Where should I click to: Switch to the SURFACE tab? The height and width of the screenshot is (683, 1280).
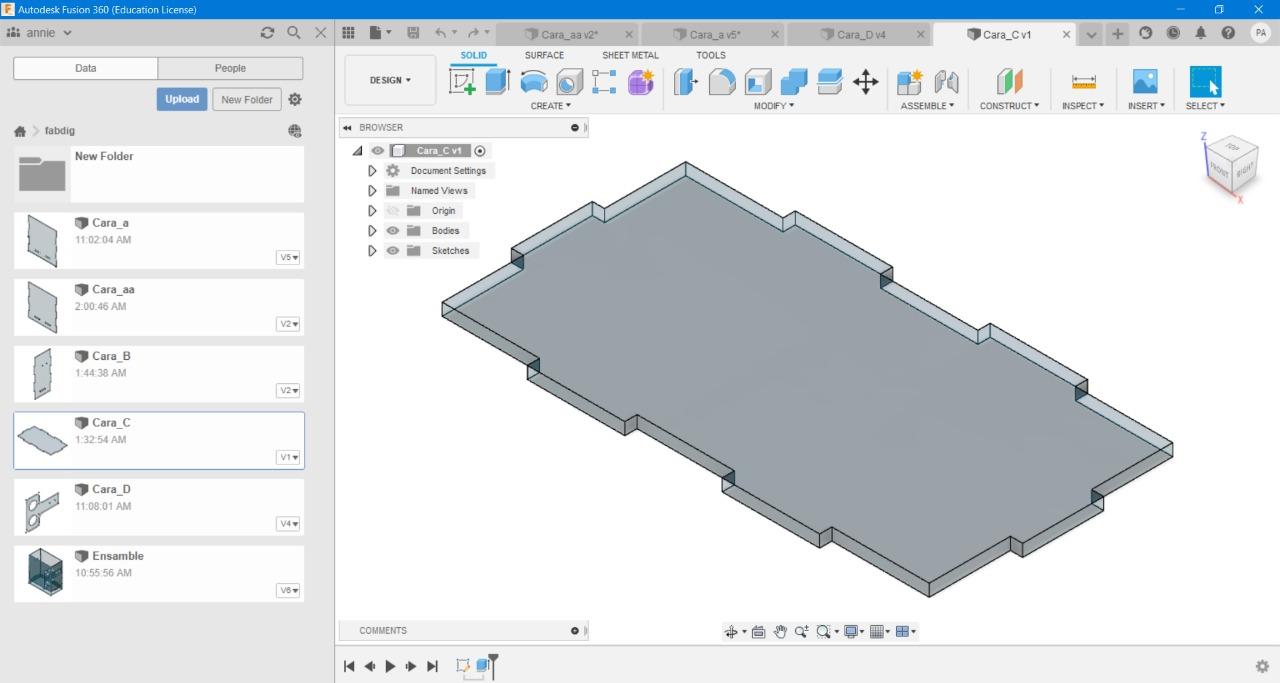[x=544, y=55]
